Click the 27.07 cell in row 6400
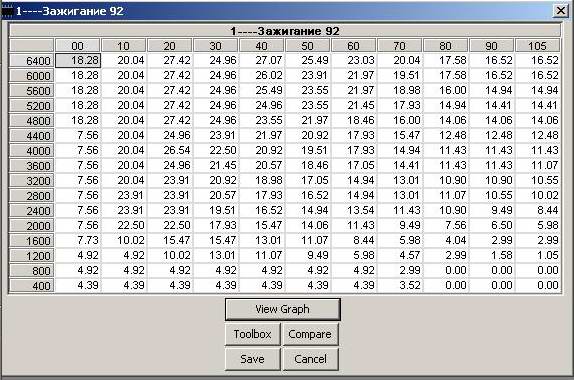The height and width of the screenshot is (380, 574). click(x=261, y=60)
